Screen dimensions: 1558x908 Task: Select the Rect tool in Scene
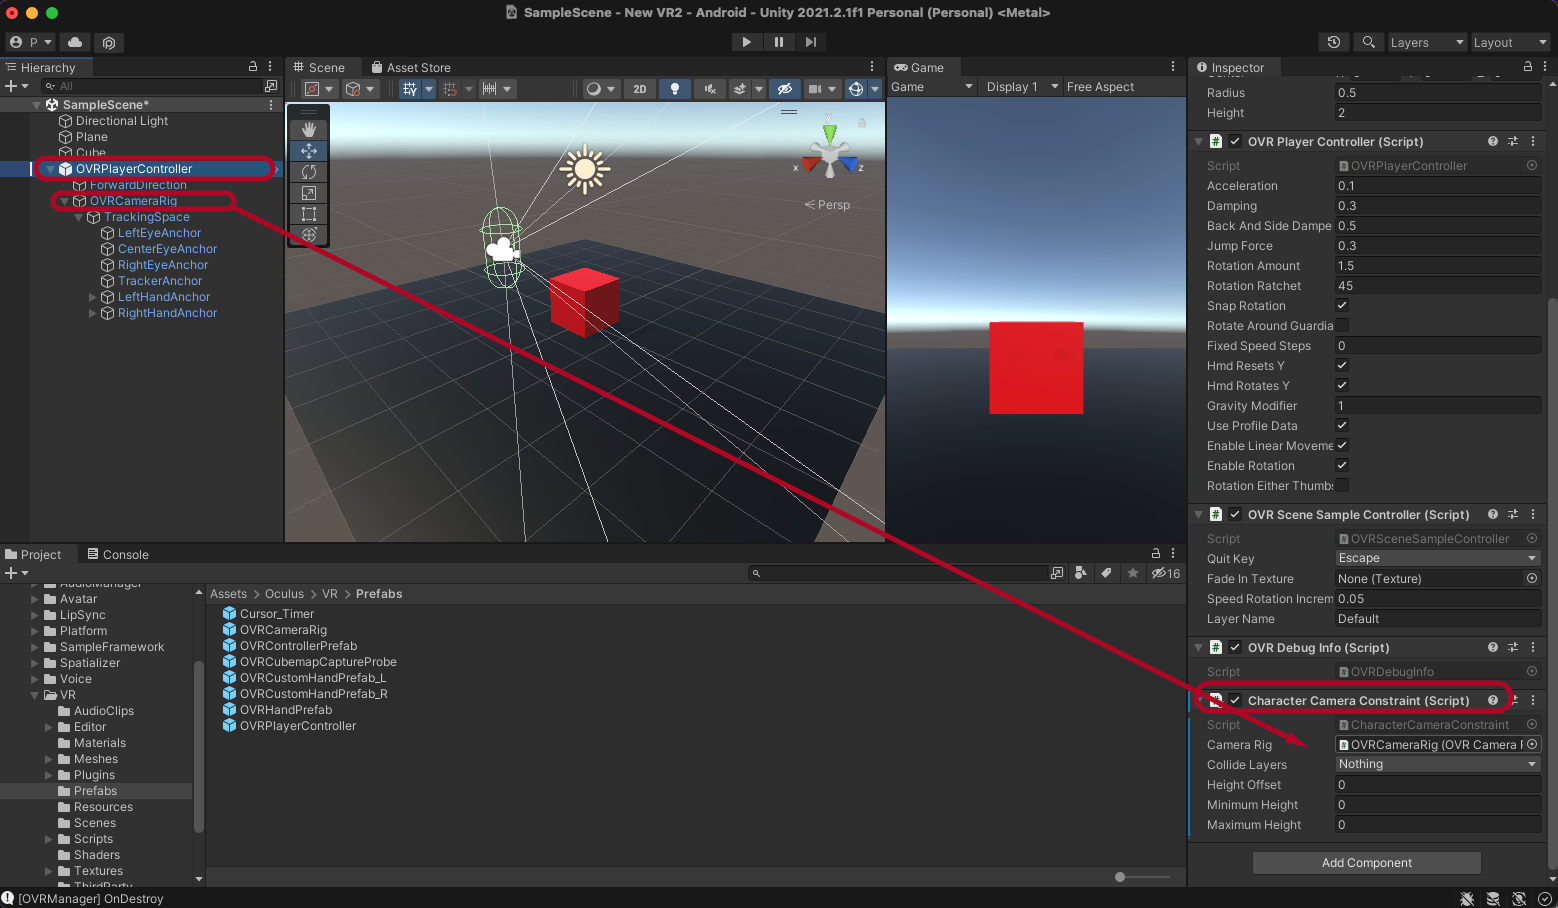pyautogui.click(x=309, y=214)
